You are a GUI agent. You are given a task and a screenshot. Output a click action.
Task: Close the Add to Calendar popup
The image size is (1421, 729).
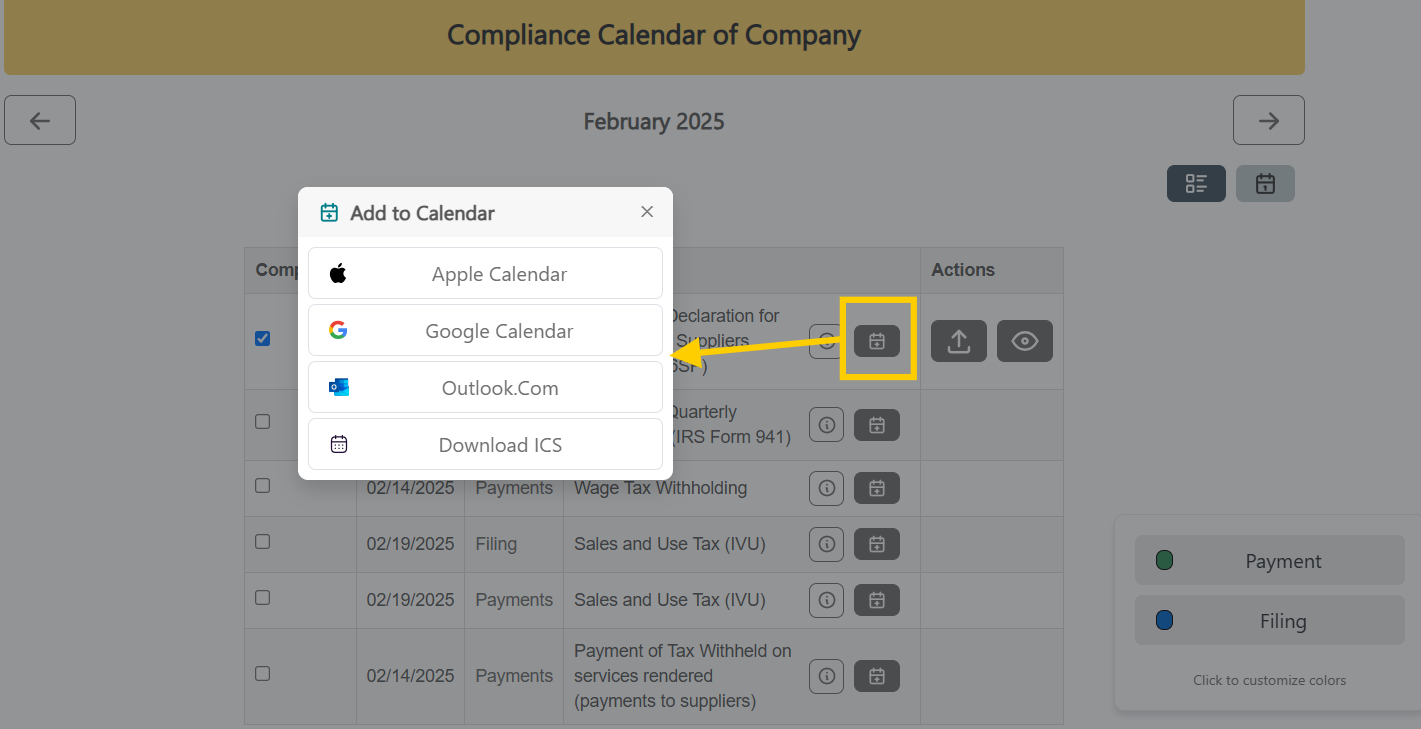647,212
